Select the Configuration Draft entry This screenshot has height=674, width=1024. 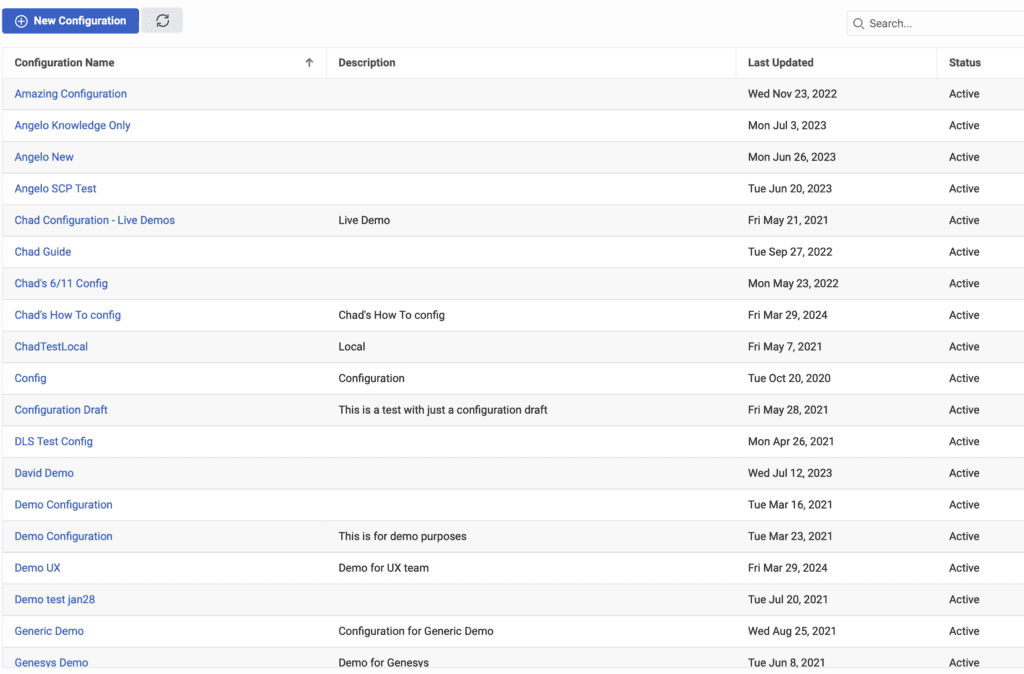coord(61,409)
